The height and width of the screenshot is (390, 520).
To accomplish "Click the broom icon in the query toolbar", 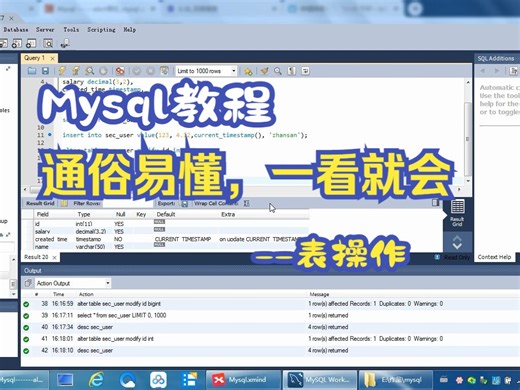I will [265, 71].
